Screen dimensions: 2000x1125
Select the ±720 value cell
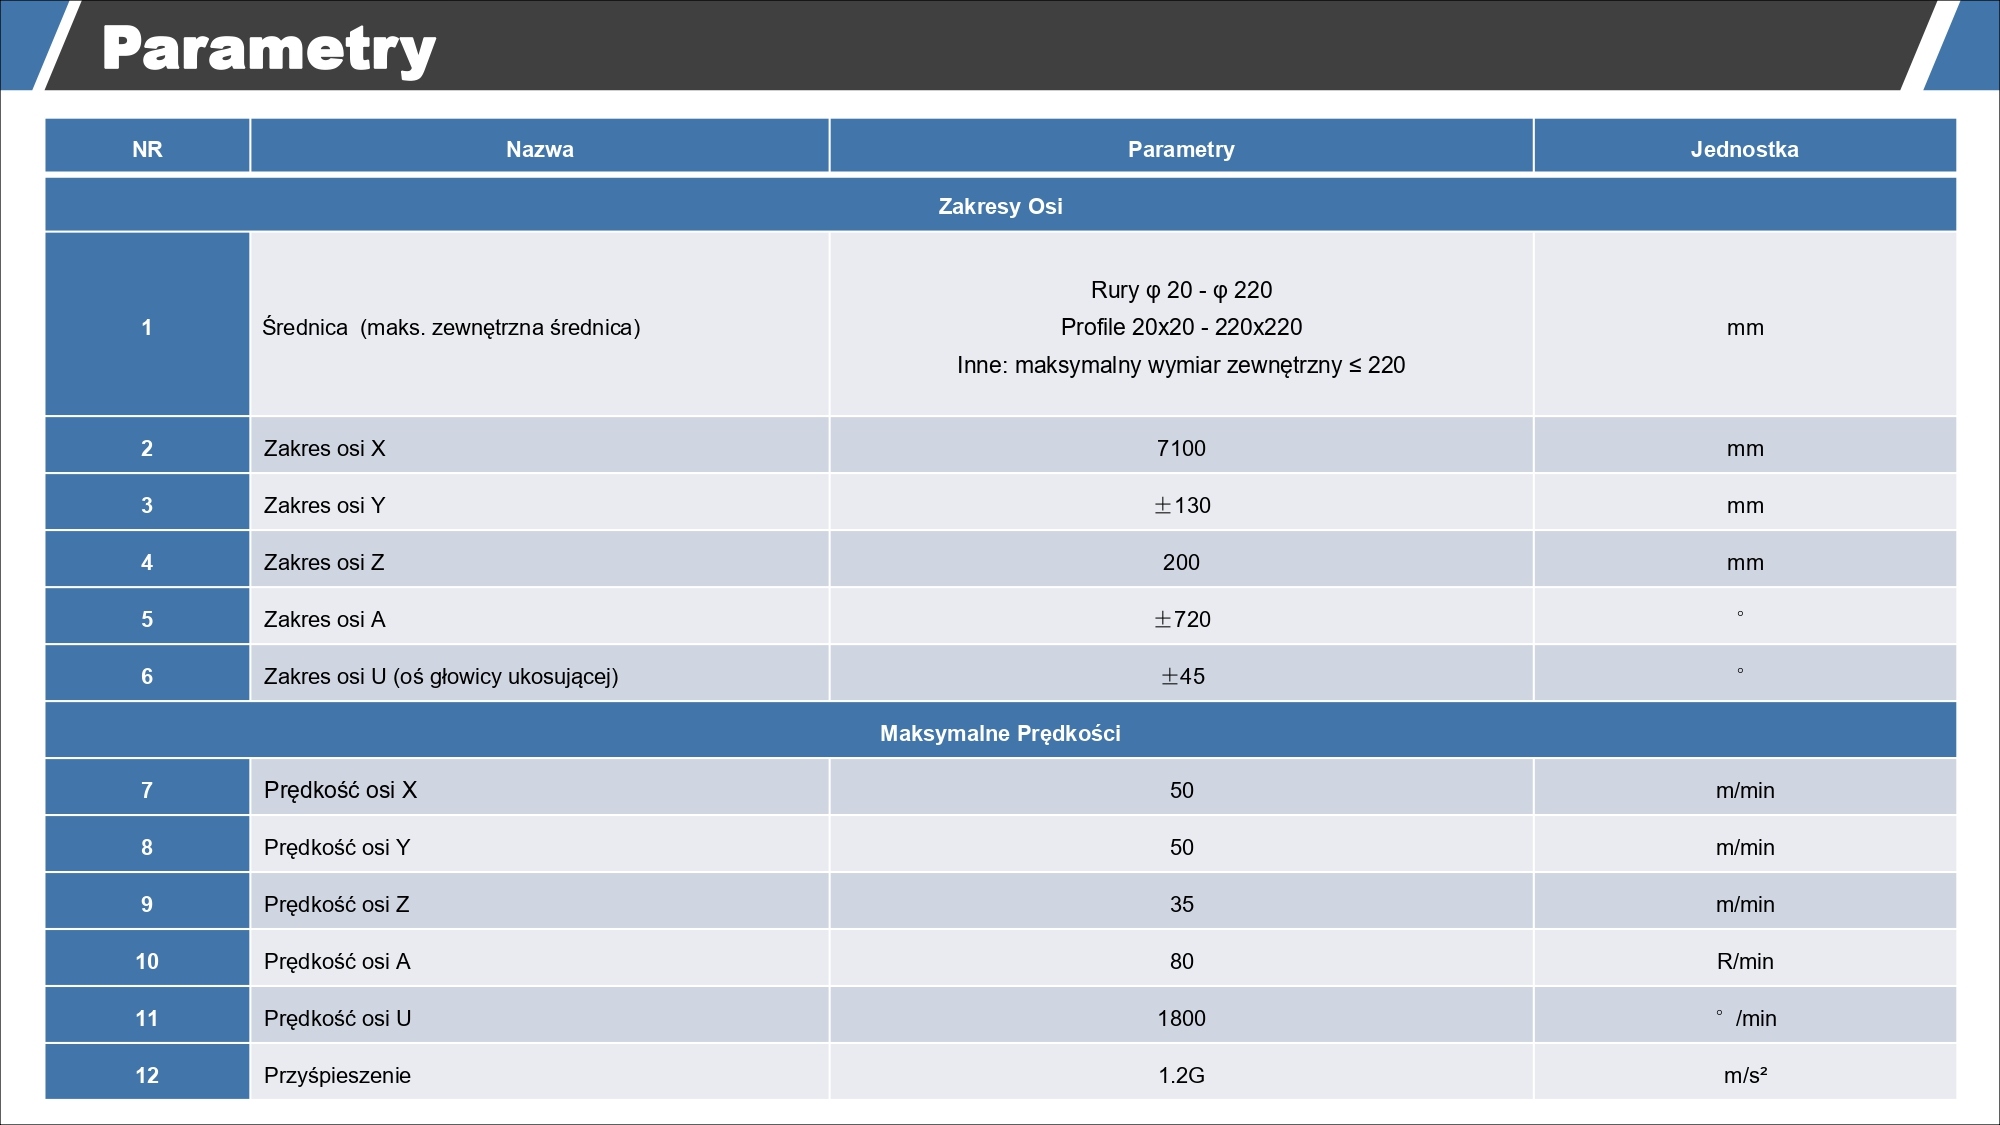click(x=1181, y=619)
